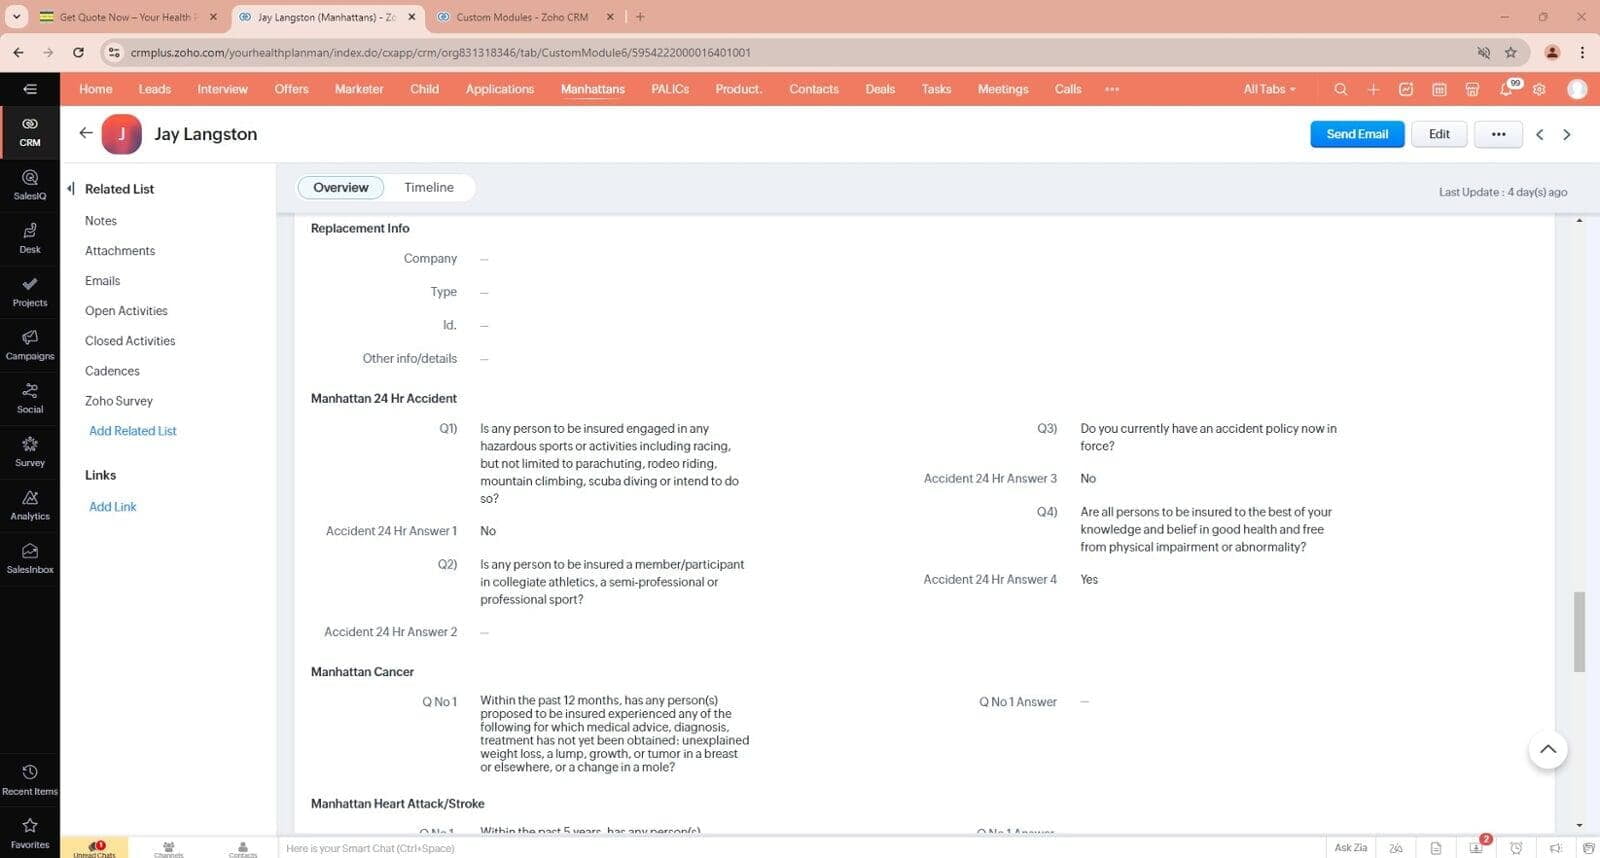Open Projects from the left sidebar
Image resolution: width=1600 pixels, height=858 pixels.
click(x=30, y=292)
